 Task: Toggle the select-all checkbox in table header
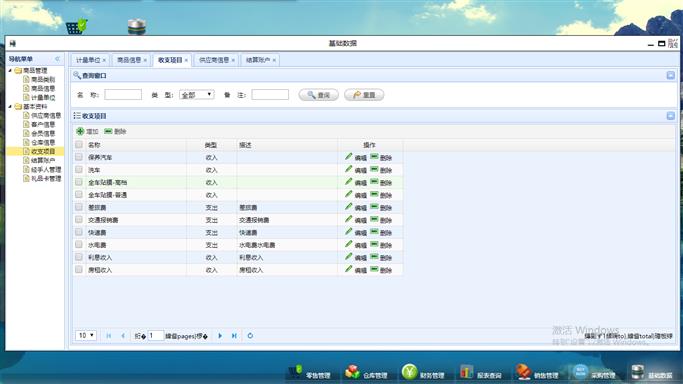click(79, 145)
